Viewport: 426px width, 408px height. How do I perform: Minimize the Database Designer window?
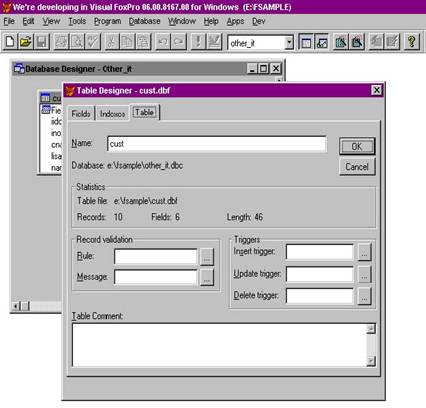pyautogui.click(x=252, y=69)
